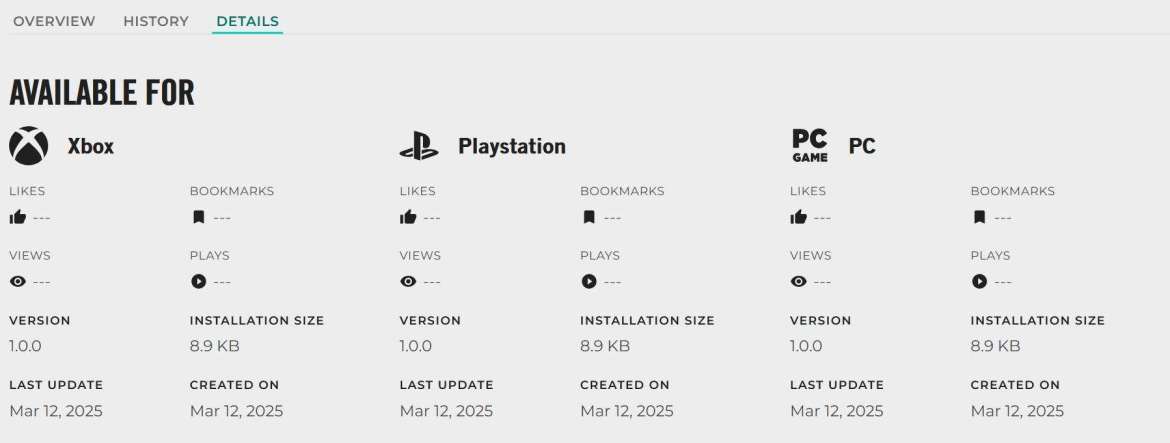Click the bookmark icon under Playstation

pos(588,217)
